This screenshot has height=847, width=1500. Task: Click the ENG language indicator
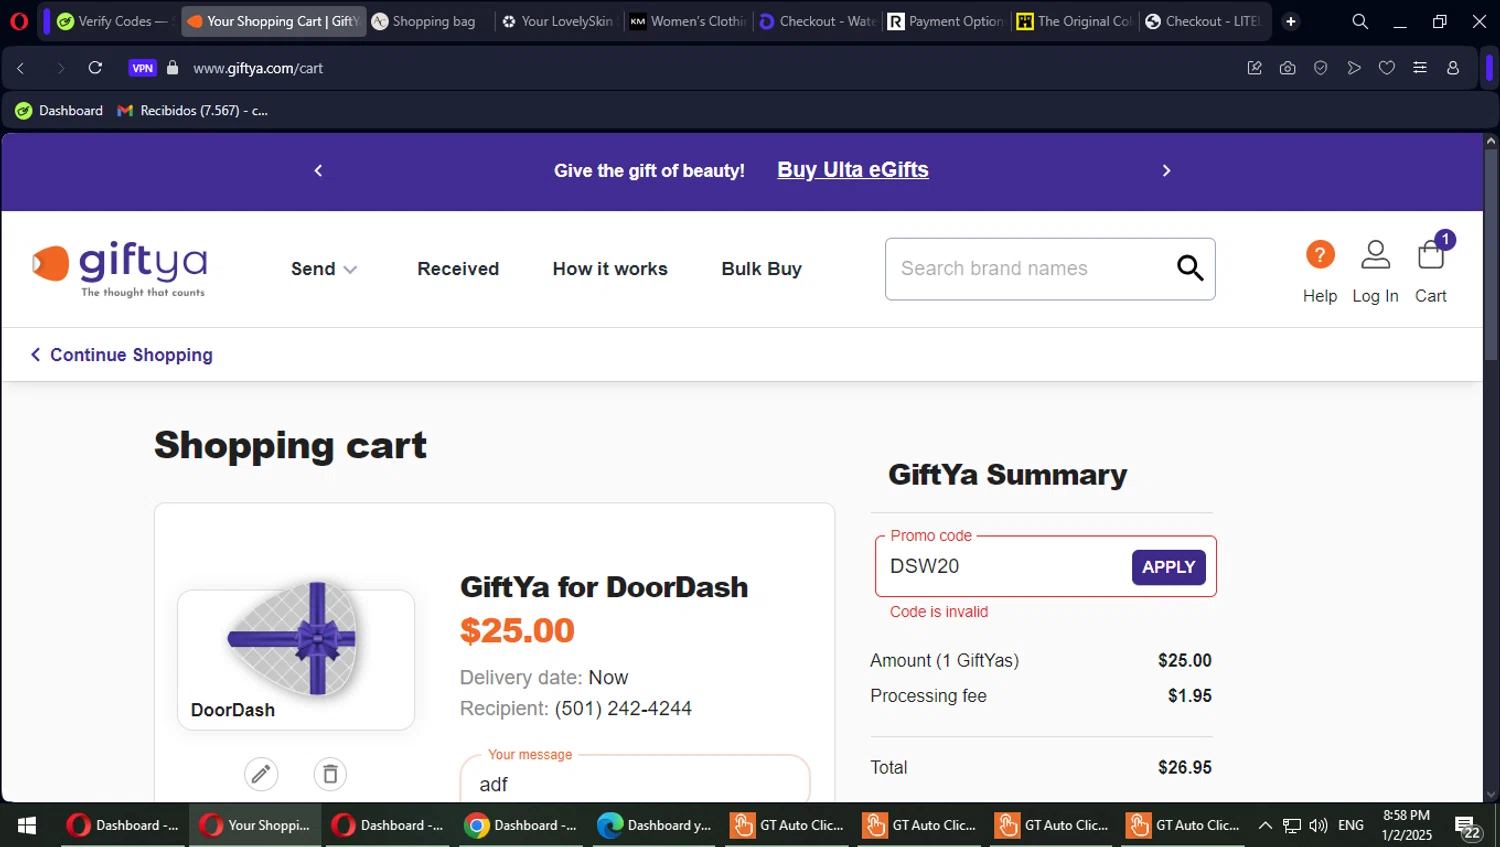pos(1351,825)
